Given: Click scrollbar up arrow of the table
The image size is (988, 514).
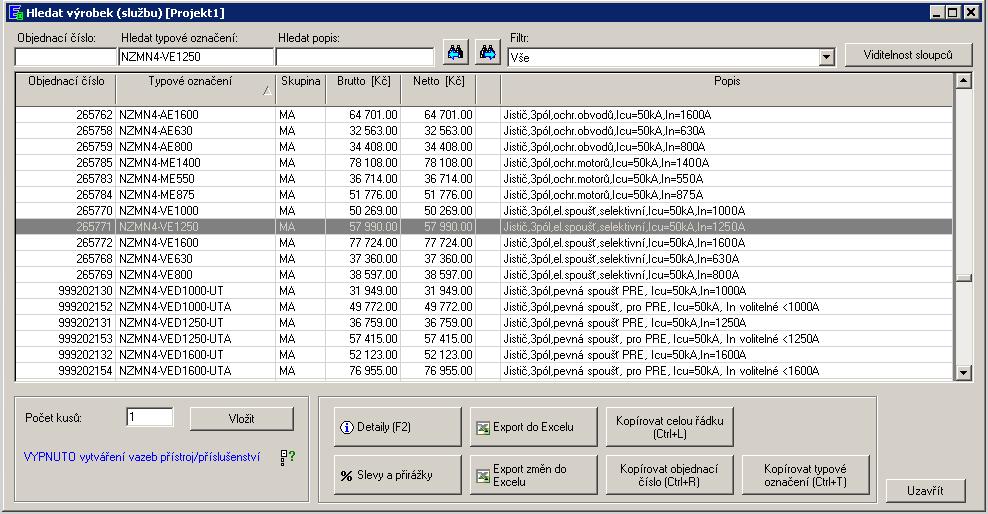Looking at the screenshot, I should pos(963,81).
